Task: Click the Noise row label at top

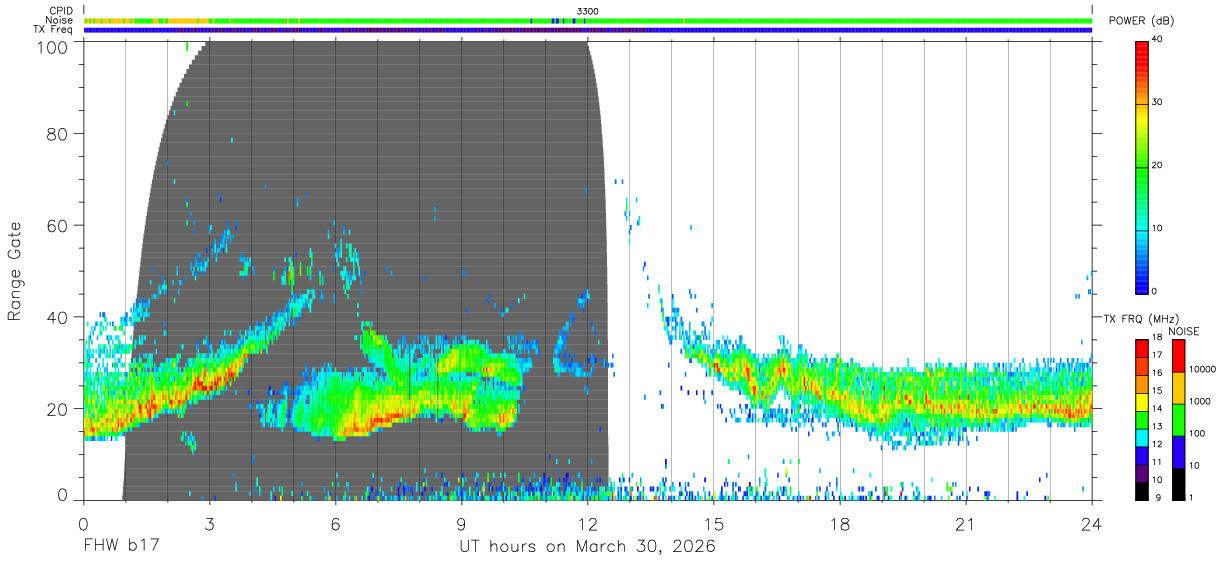Action: pos(59,20)
